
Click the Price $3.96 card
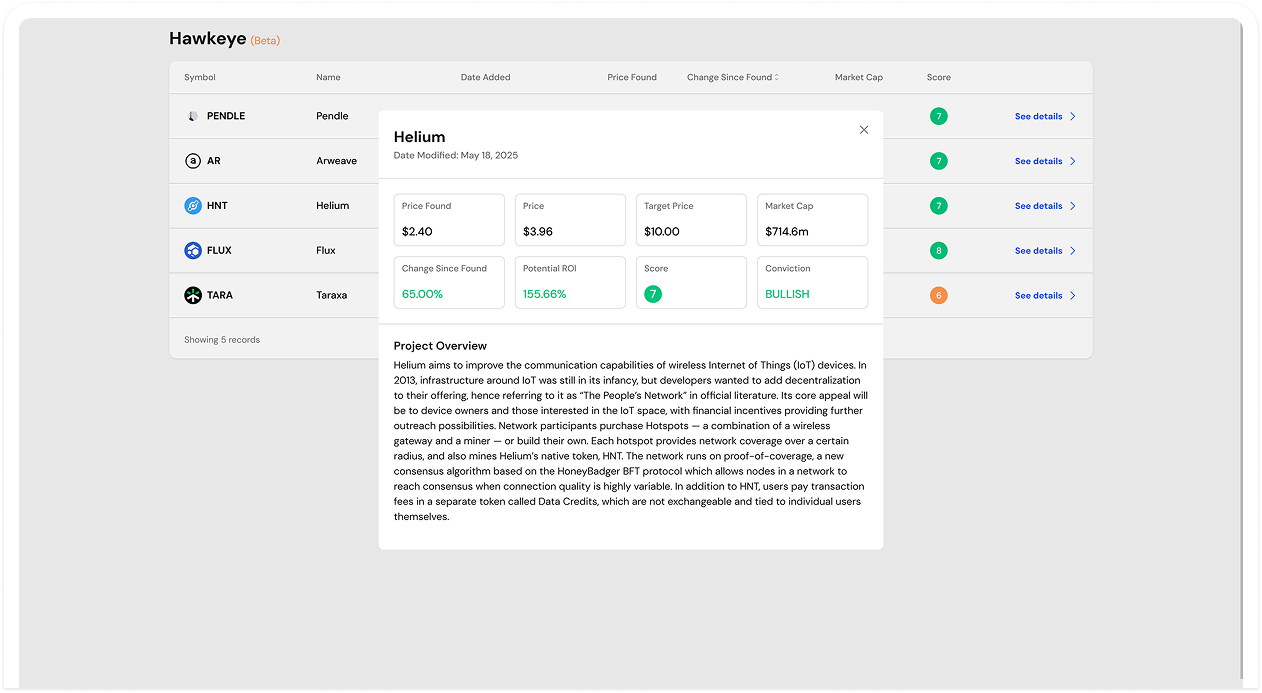(570, 220)
